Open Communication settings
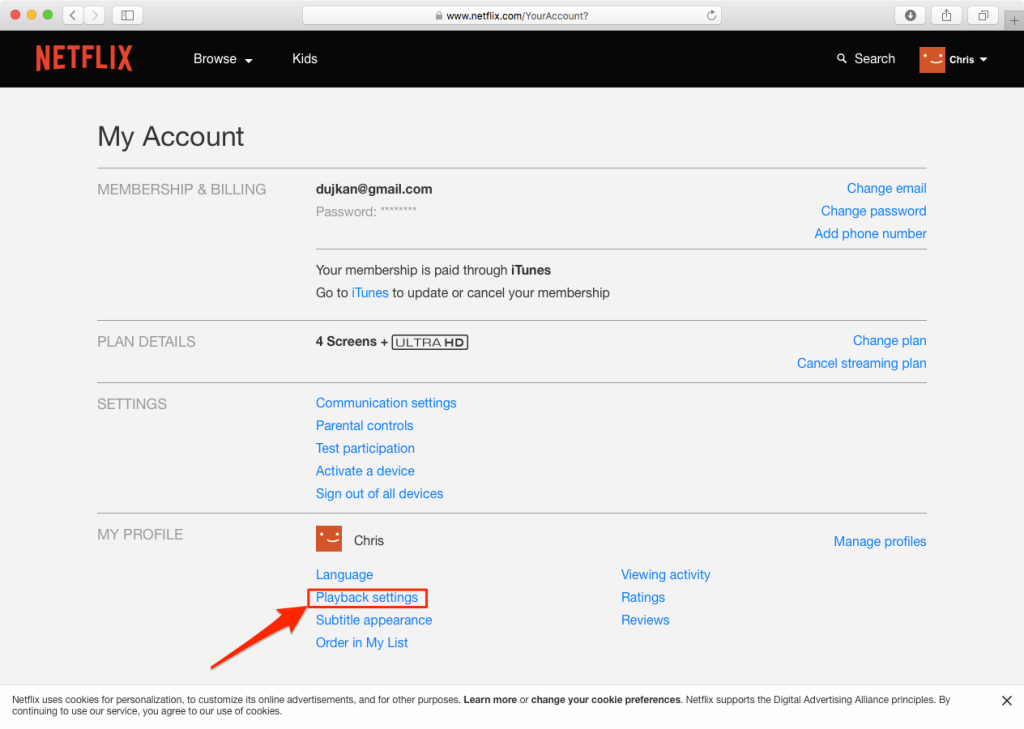The width and height of the screenshot is (1024, 729). point(386,403)
